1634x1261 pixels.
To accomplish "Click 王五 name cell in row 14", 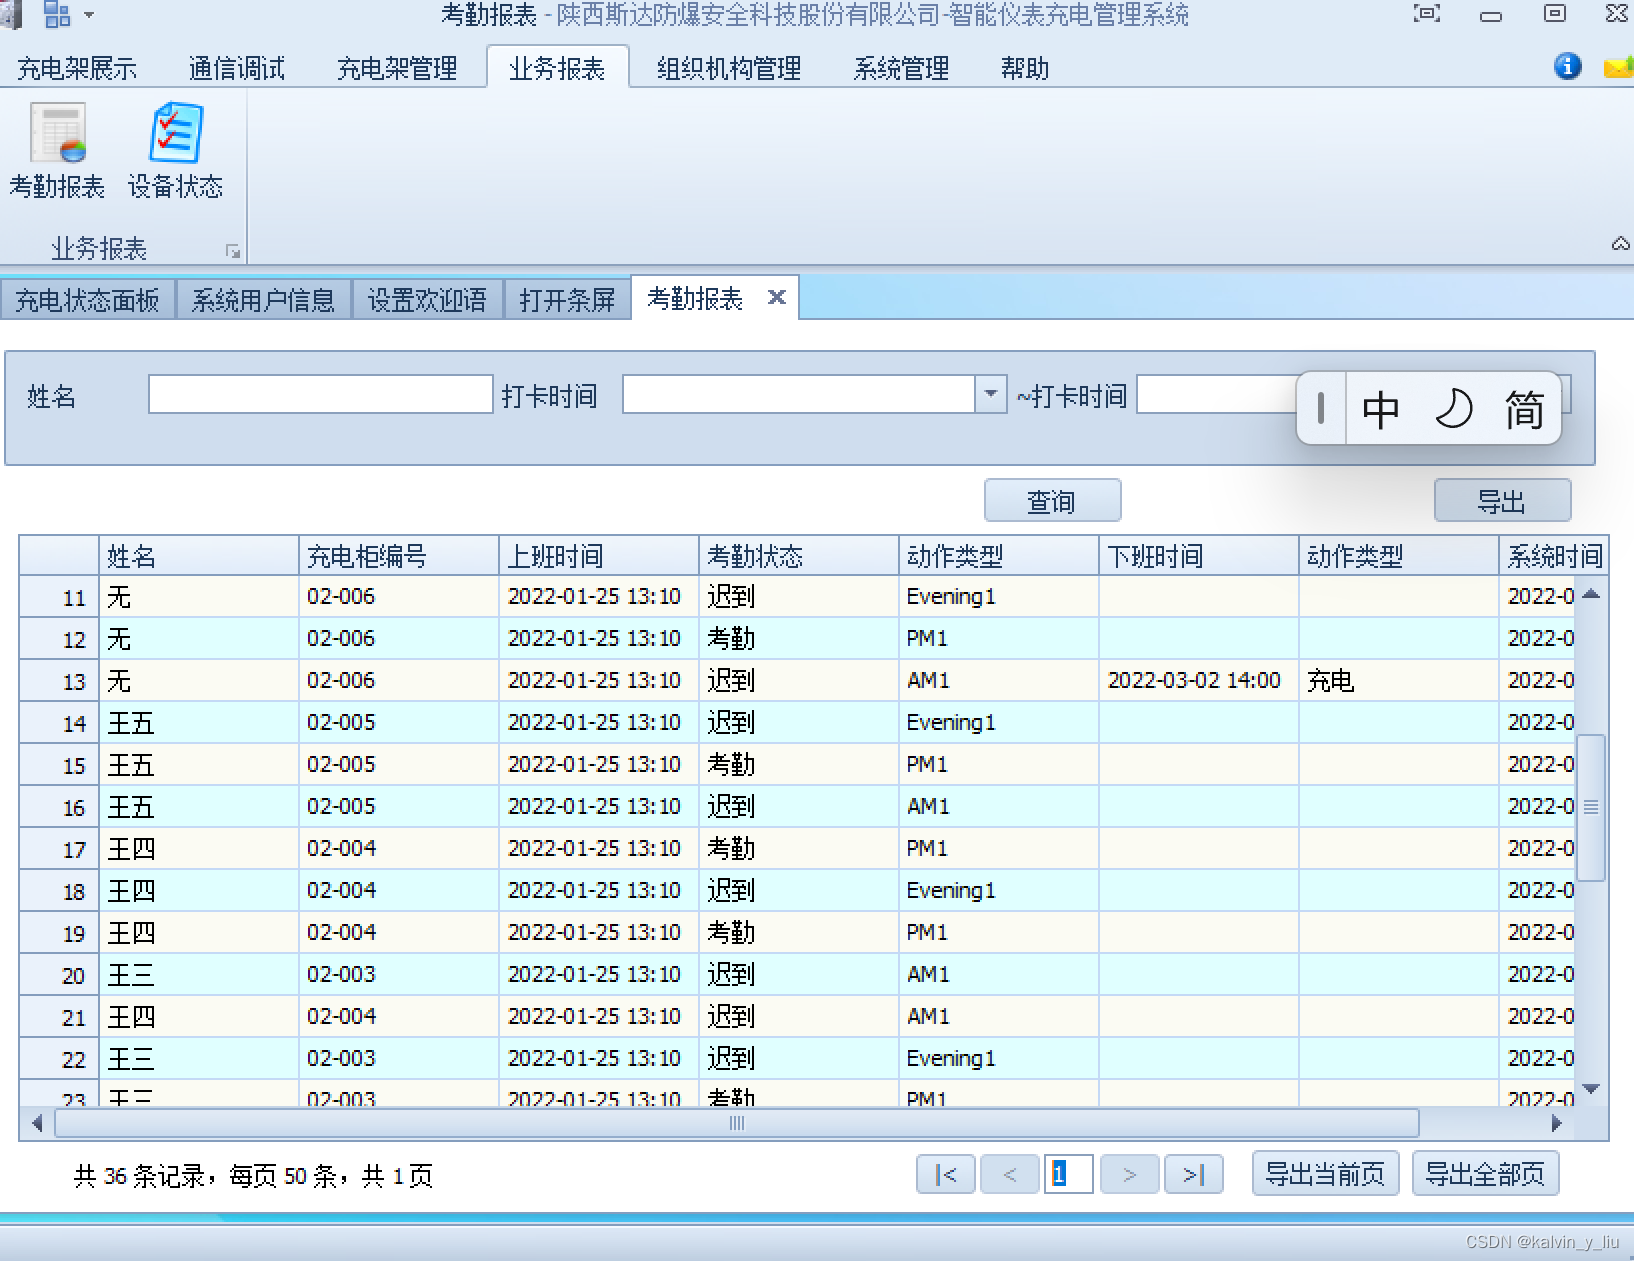I will [x=199, y=723].
